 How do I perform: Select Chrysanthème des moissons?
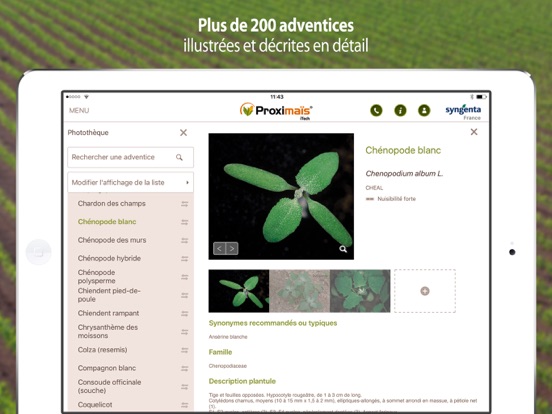pyautogui.click(x=108, y=332)
